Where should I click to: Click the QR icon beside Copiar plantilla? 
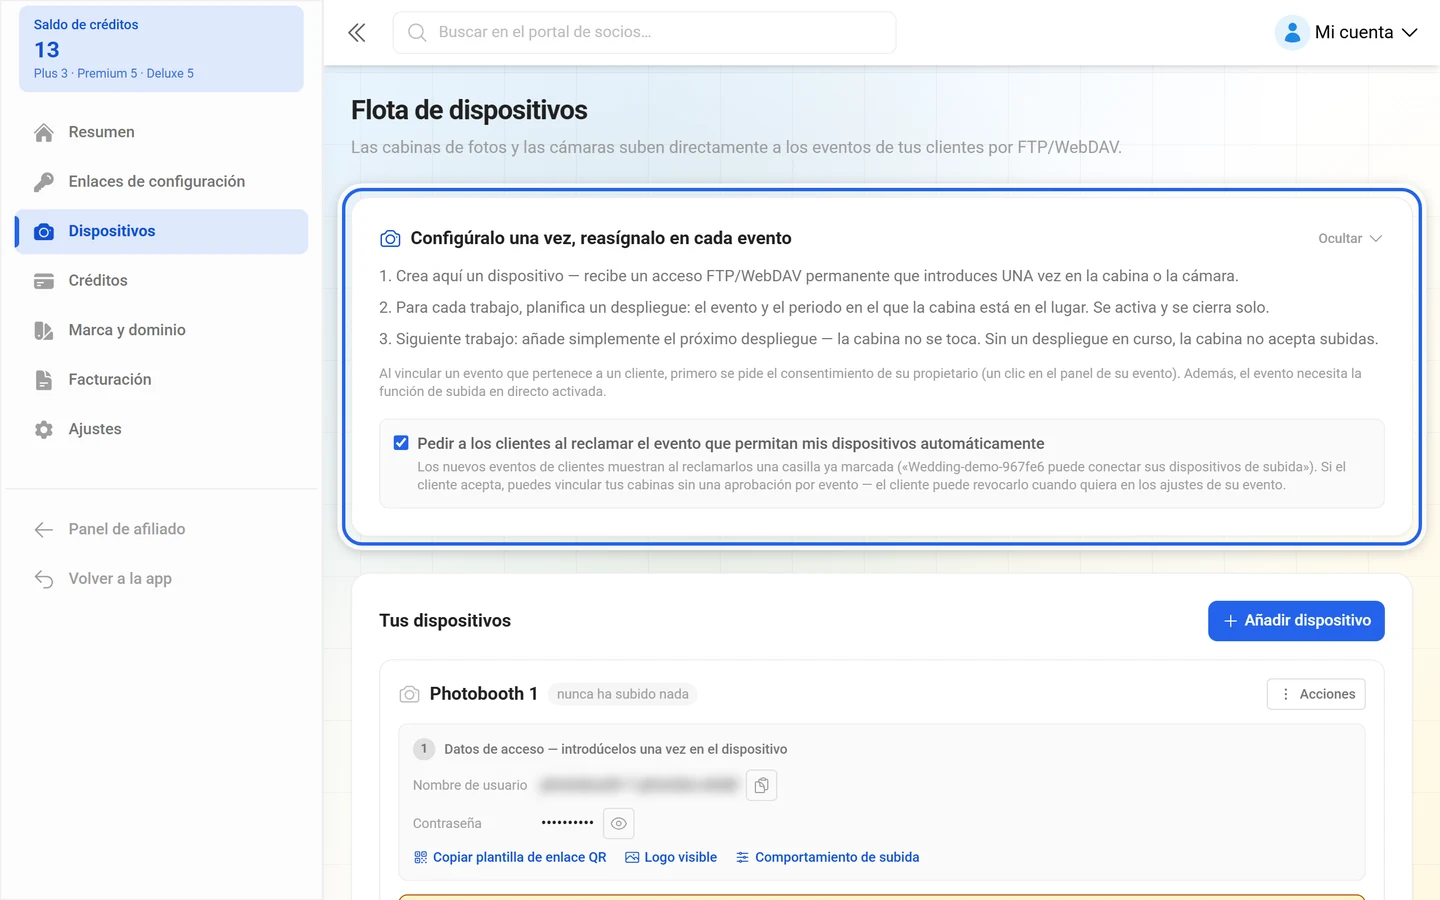point(420,857)
